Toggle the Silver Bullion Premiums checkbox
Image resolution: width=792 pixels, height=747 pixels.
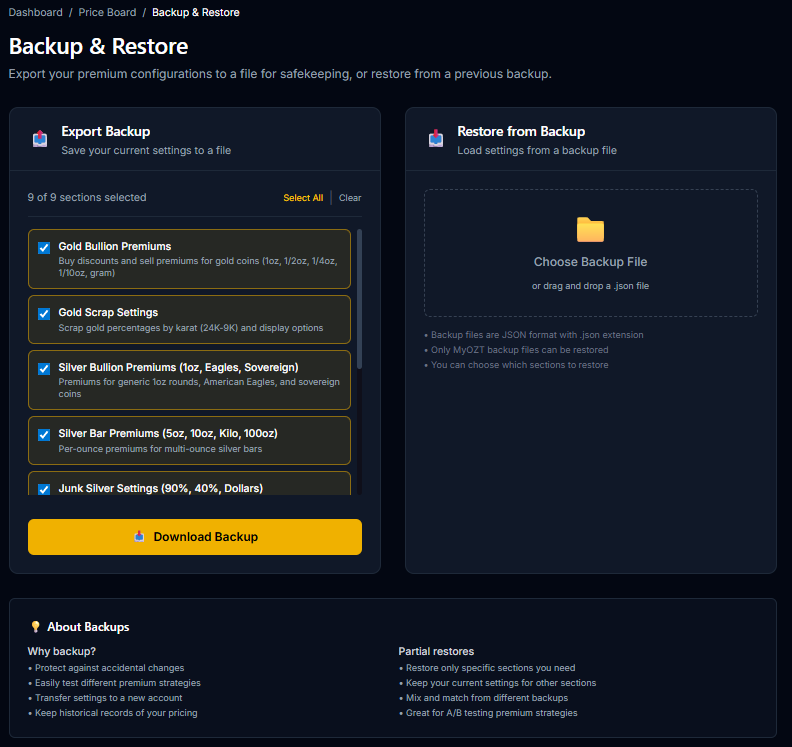(x=44, y=369)
